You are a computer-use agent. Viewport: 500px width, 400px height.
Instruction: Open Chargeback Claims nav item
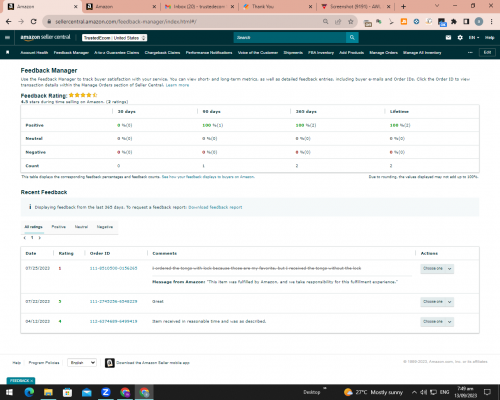[x=162, y=52]
